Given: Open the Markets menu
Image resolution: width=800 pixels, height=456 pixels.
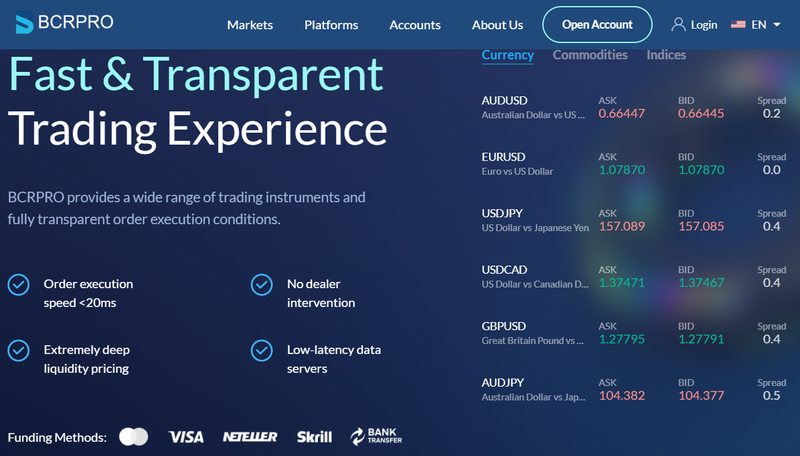Looking at the screenshot, I should (250, 25).
